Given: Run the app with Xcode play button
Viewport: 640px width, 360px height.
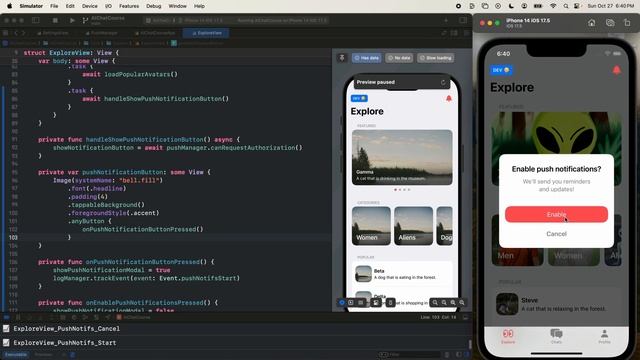Looking at the screenshot, I should 72,20.
